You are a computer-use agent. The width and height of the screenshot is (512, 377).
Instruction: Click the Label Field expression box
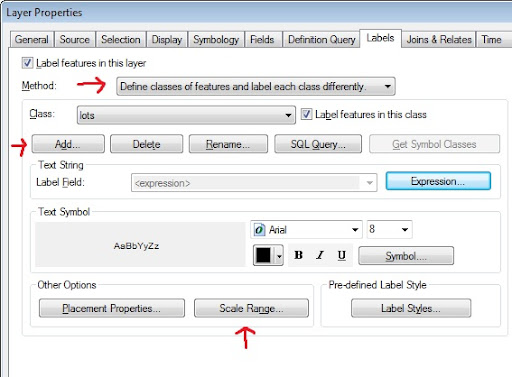coord(254,183)
